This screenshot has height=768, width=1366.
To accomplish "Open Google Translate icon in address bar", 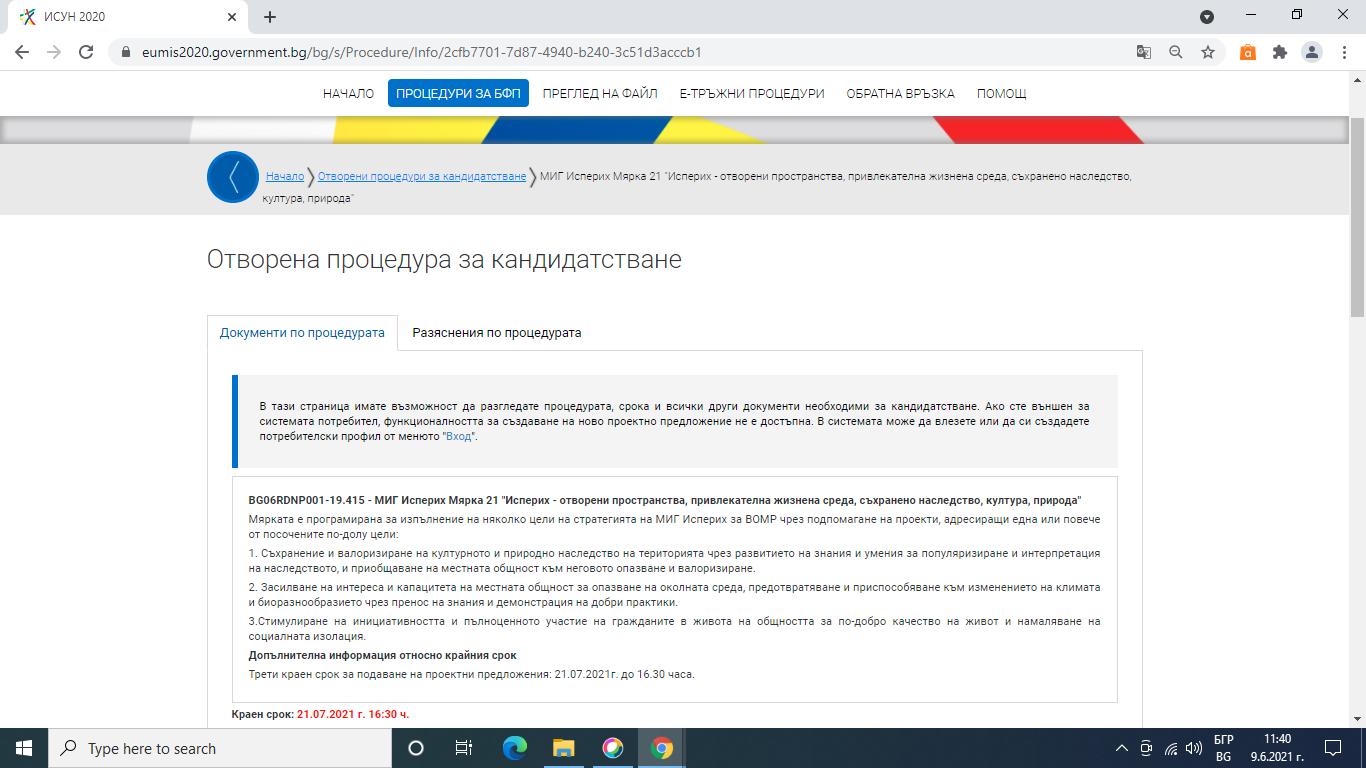I will [x=1144, y=52].
